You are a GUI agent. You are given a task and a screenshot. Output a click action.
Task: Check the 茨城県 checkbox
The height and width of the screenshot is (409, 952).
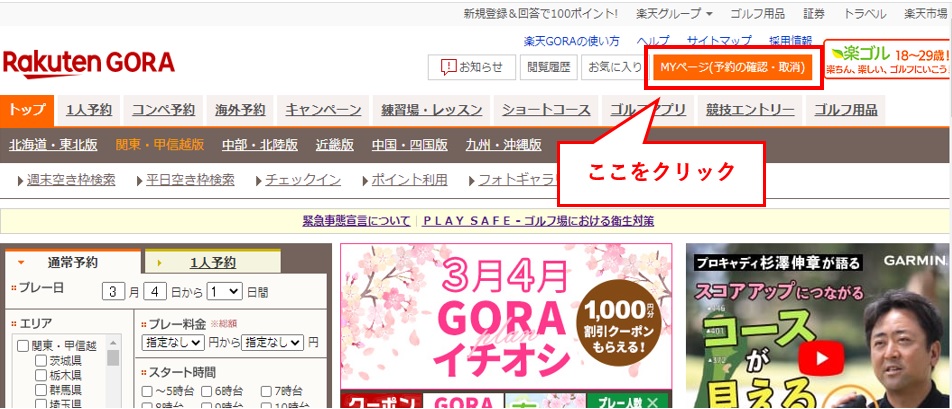[x=41, y=361]
